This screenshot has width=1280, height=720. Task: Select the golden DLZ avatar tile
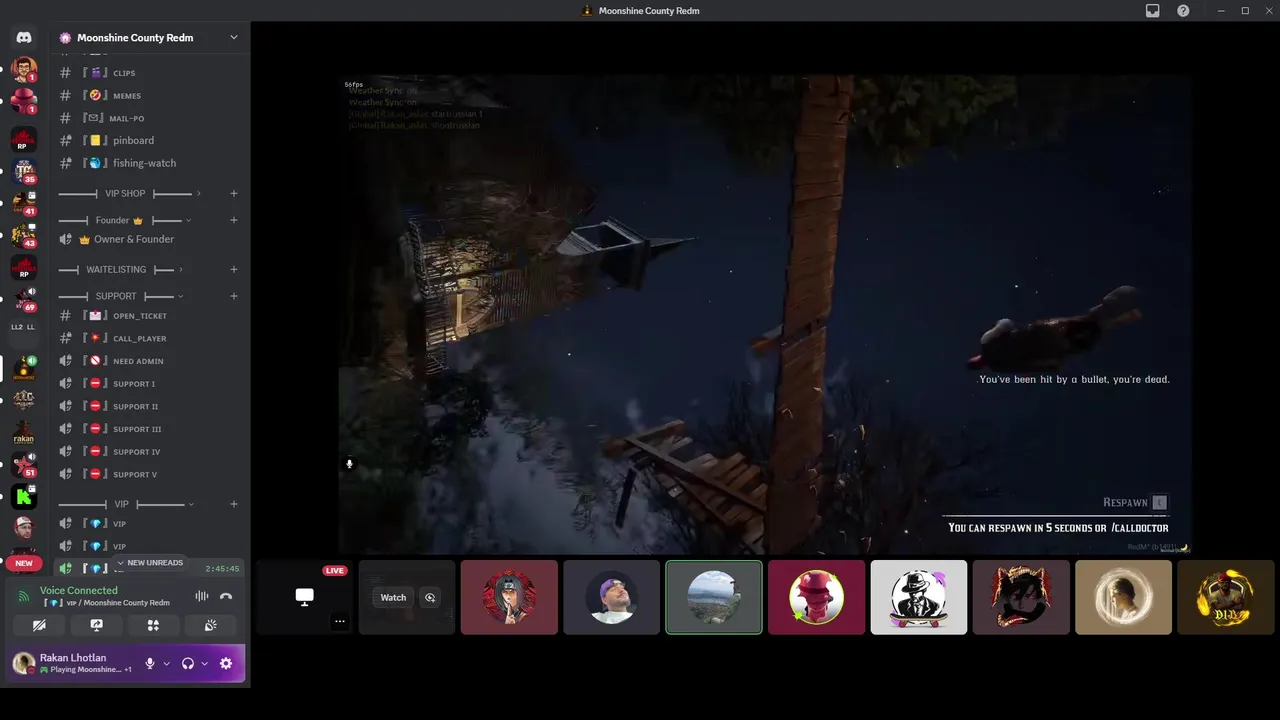1226,597
